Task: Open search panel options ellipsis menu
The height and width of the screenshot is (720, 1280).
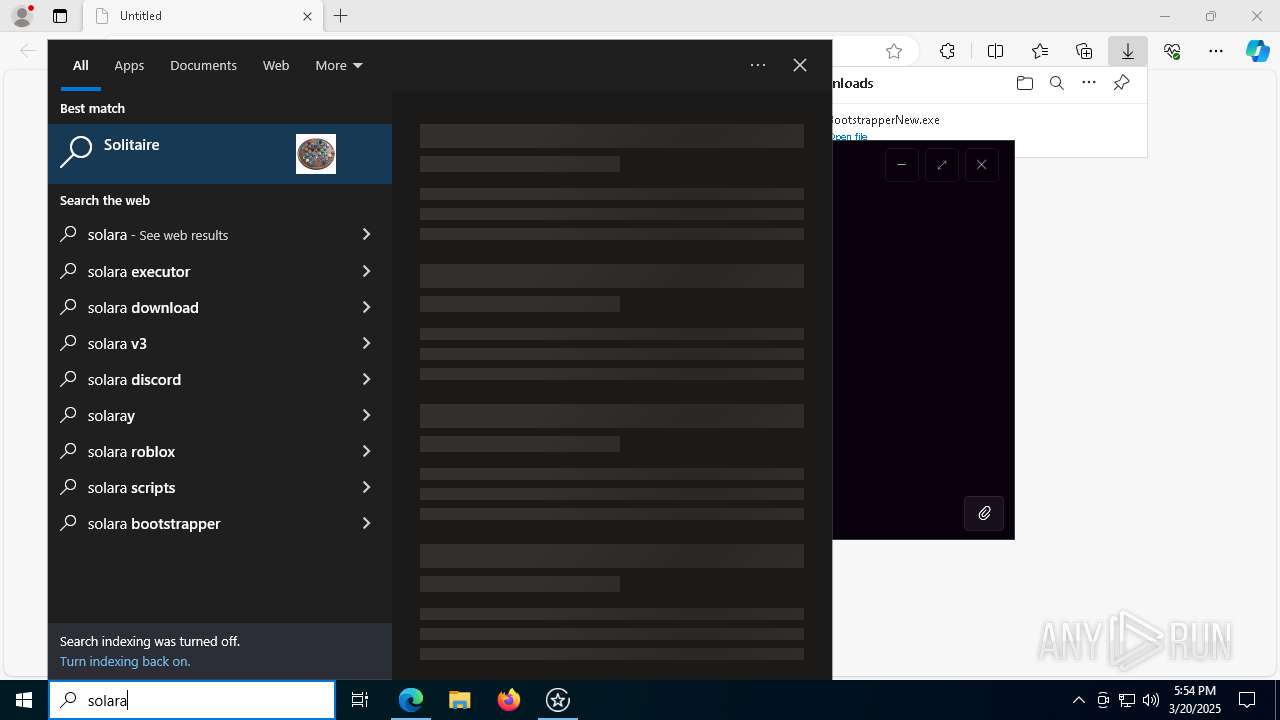Action: point(758,65)
